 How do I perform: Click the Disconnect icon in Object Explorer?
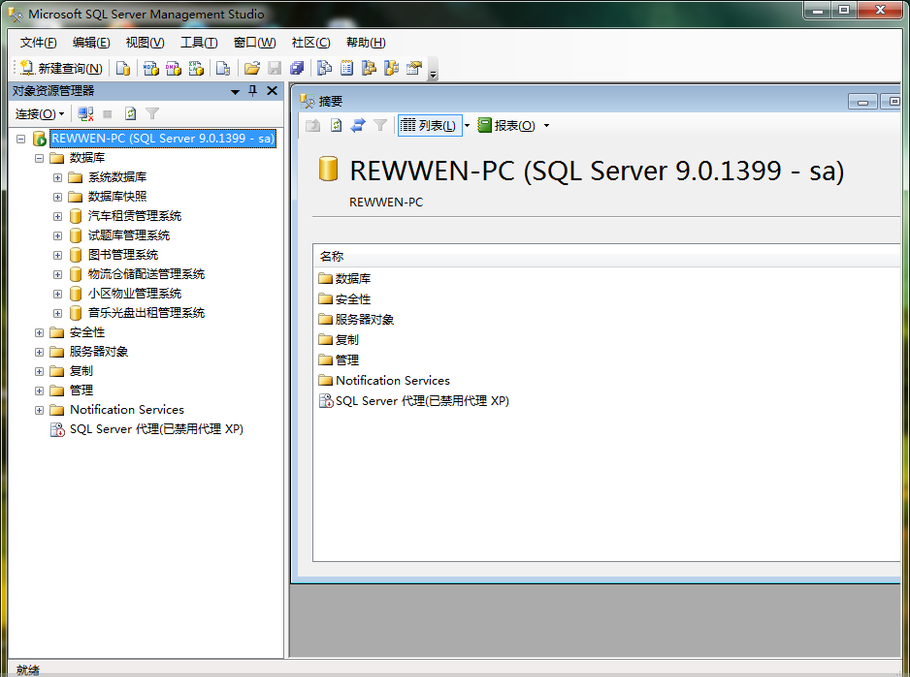(x=86, y=114)
